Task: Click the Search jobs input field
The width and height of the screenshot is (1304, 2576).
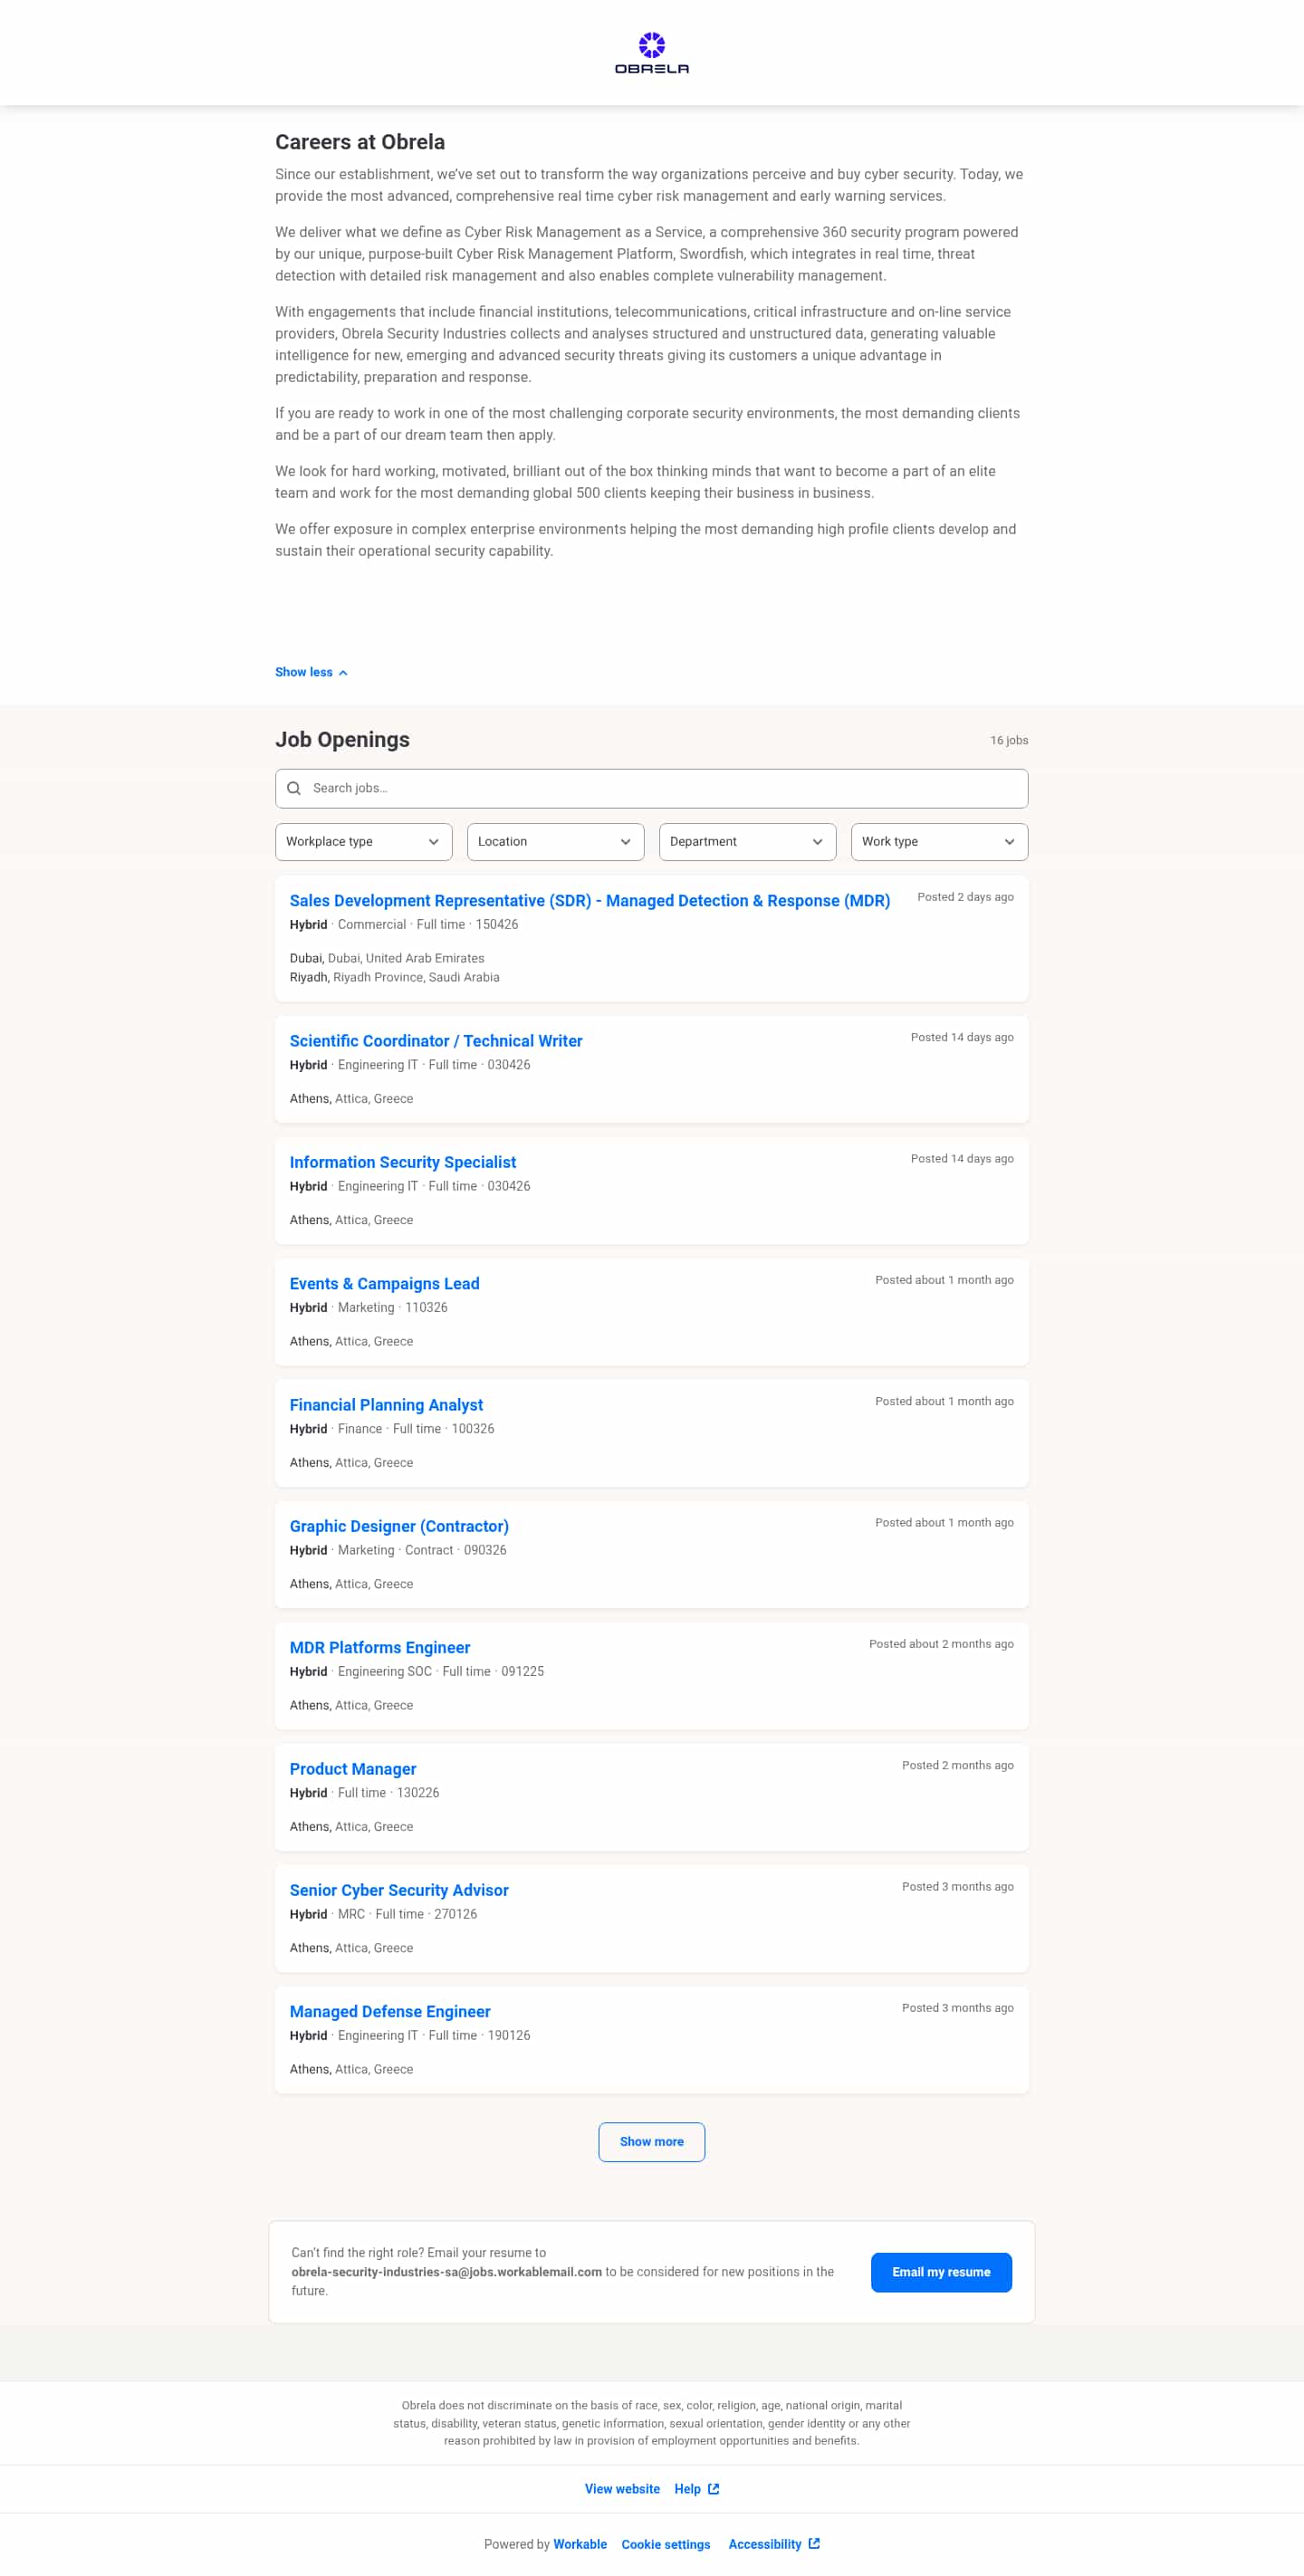Action: click(651, 788)
